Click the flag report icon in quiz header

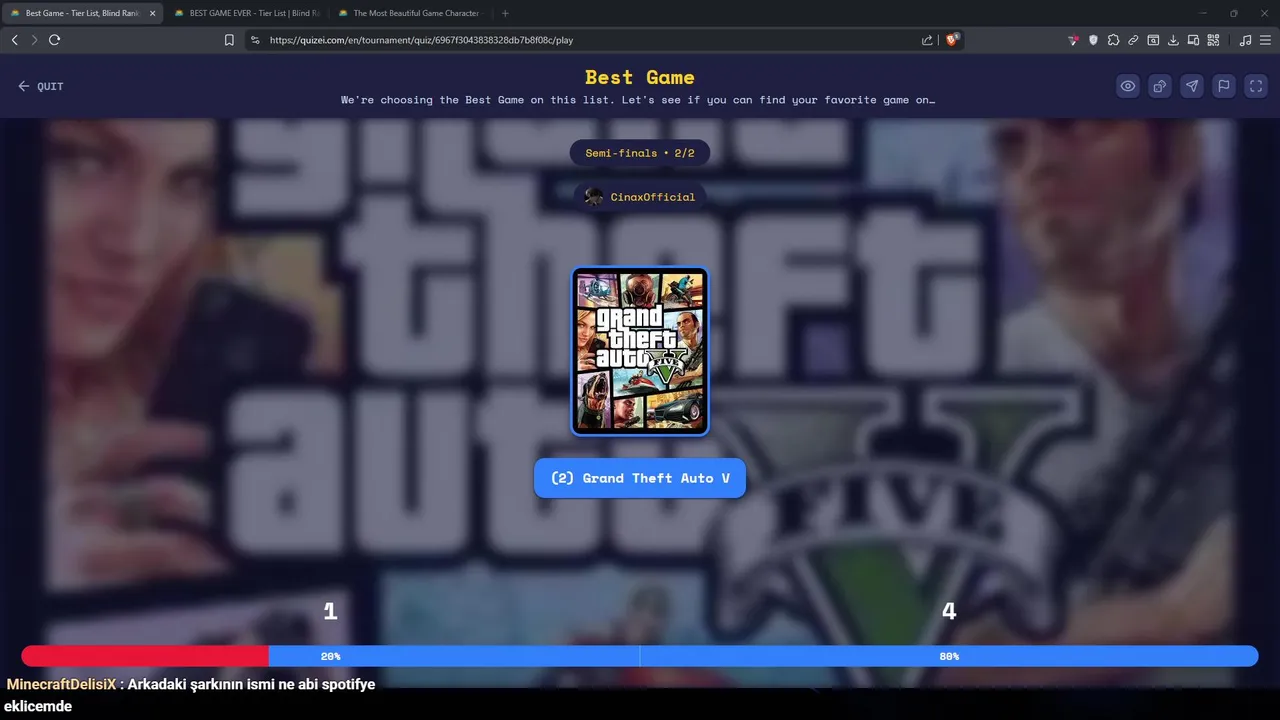[1224, 86]
